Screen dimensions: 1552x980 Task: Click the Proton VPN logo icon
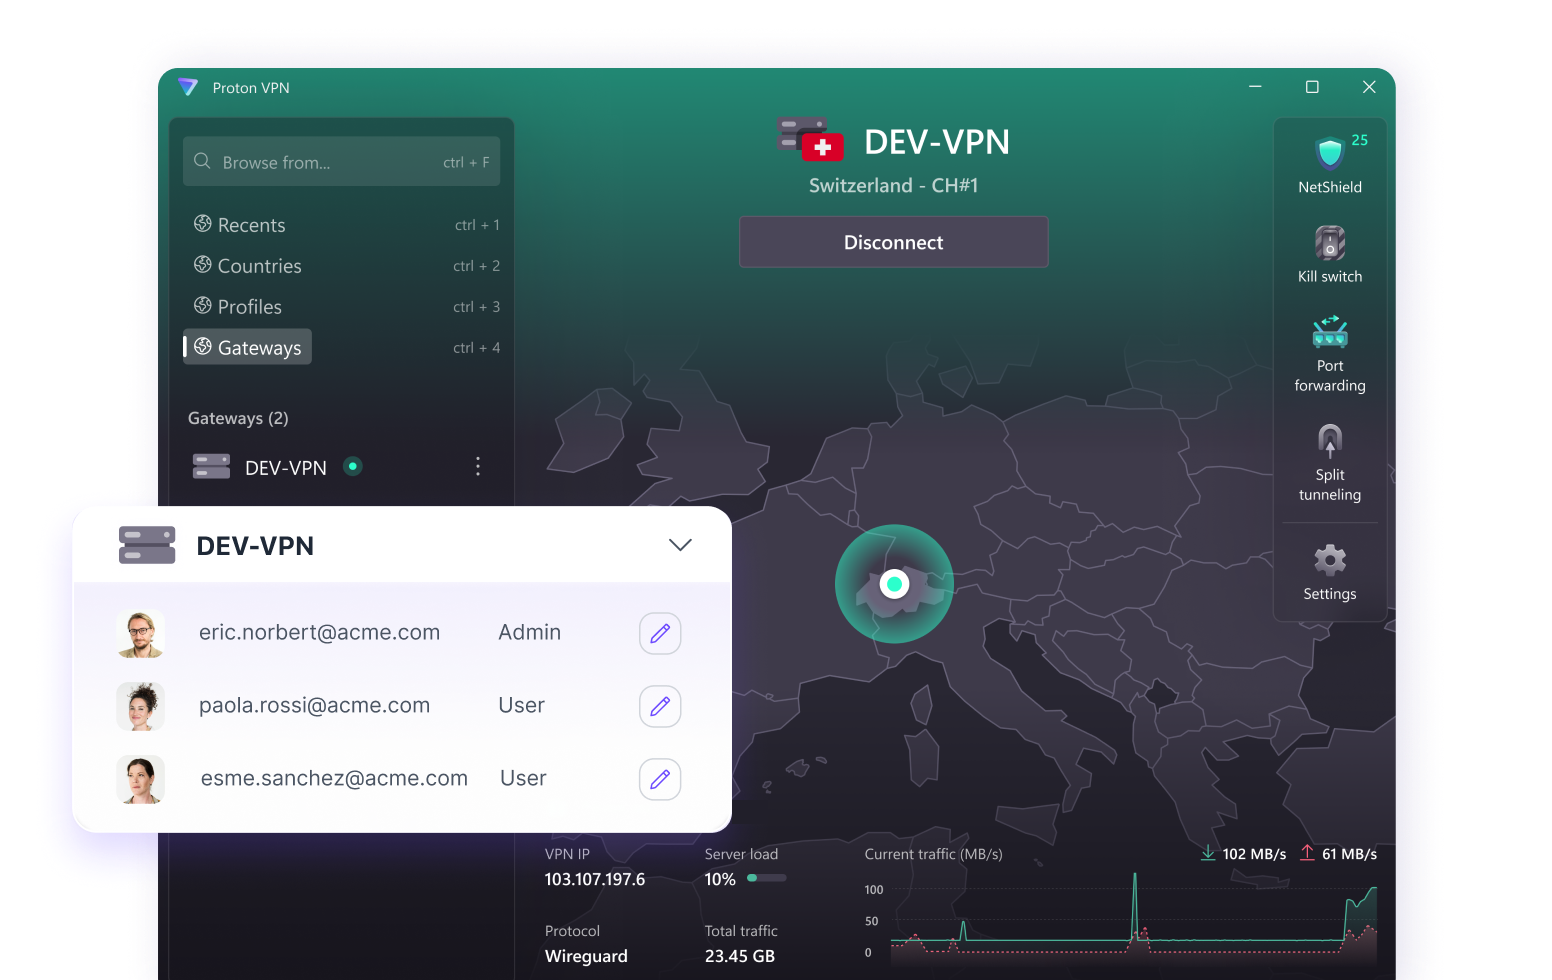tap(188, 88)
